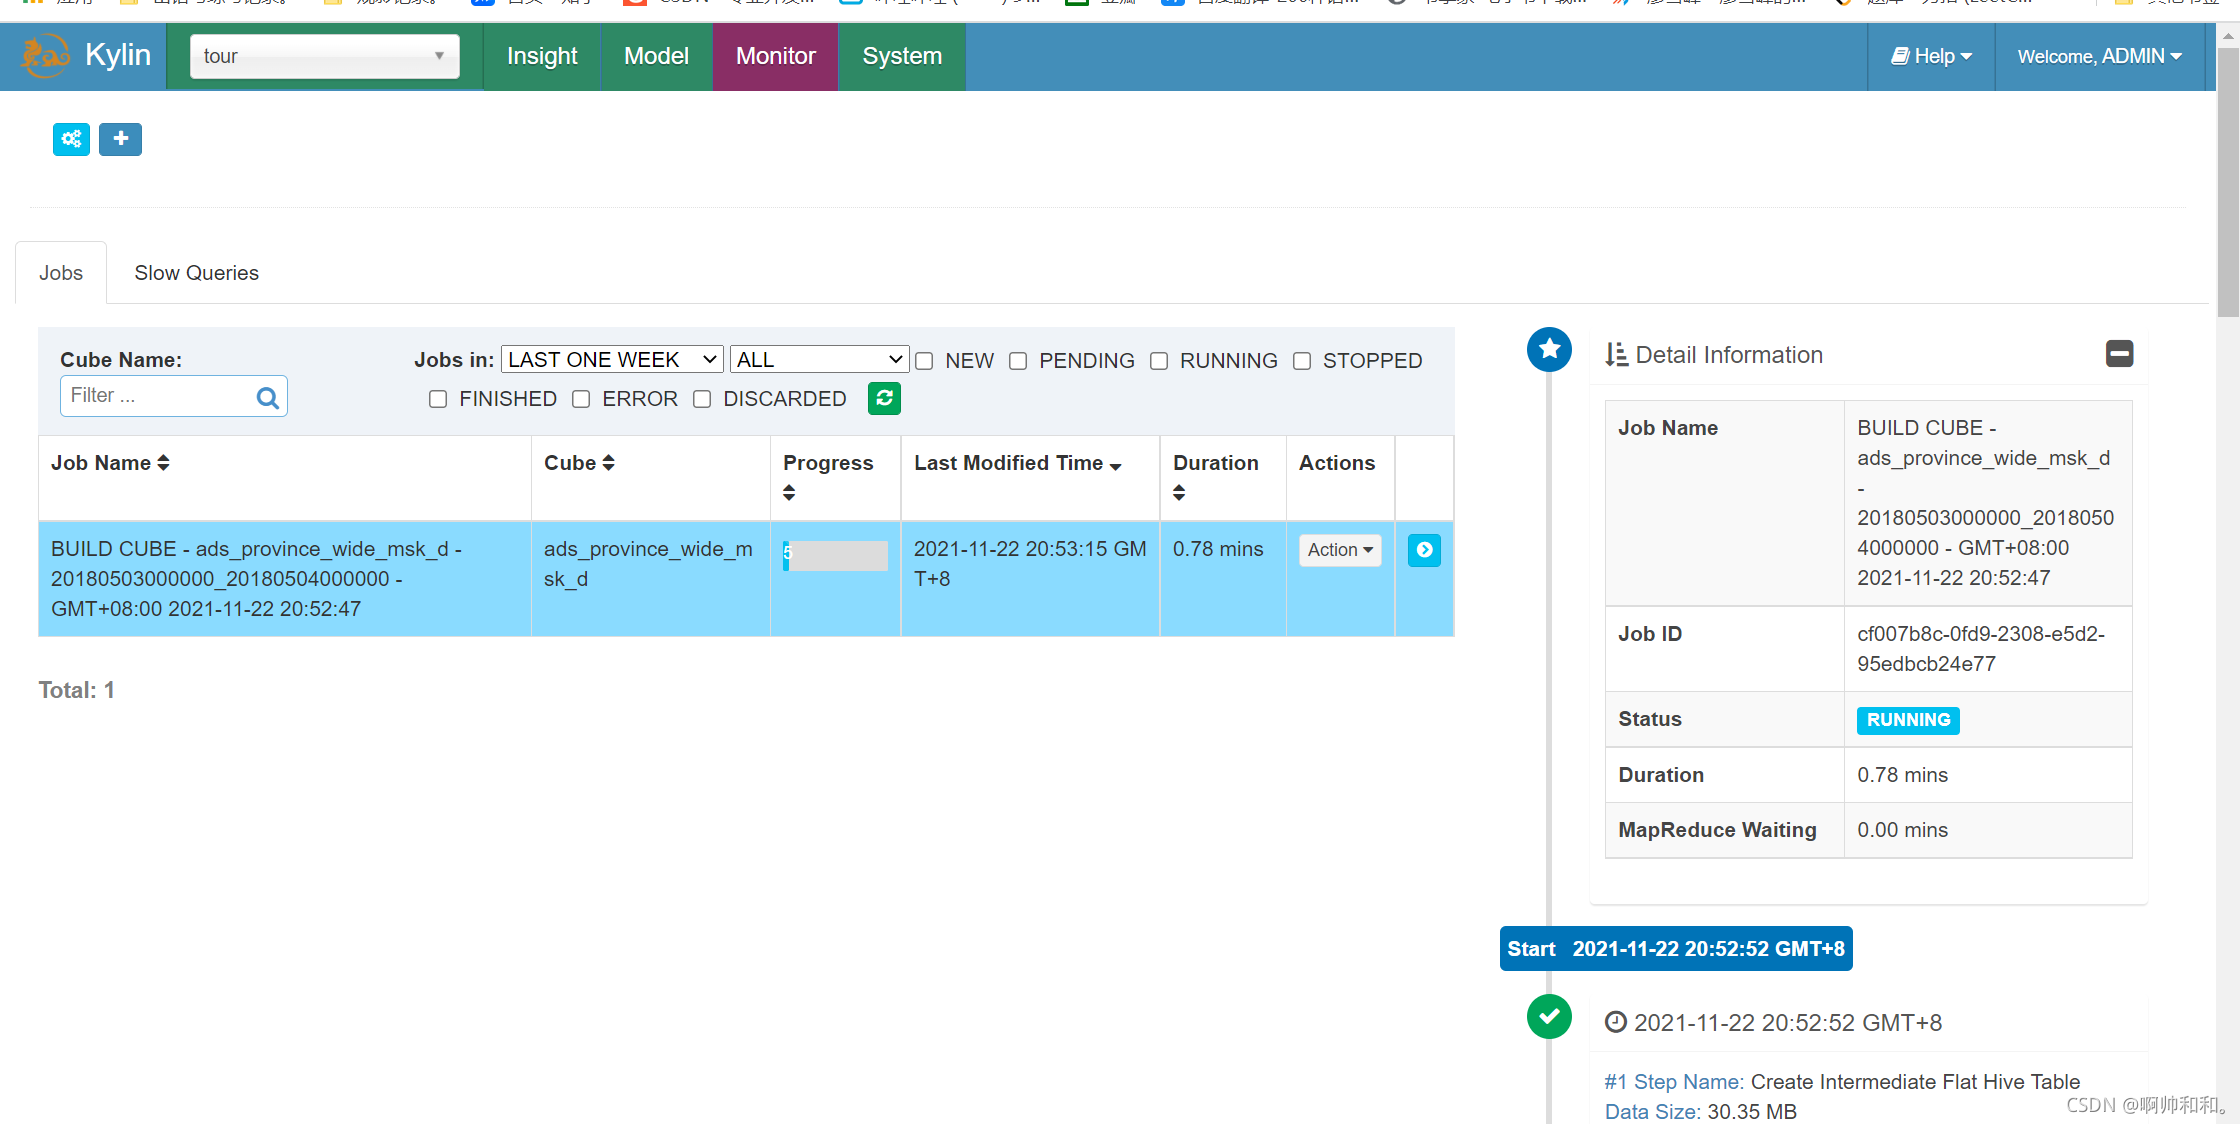Screen dimensions: 2240x1124
Task: Enable the RUNNING status checkbox
Action: click(x=1159, y=361)
